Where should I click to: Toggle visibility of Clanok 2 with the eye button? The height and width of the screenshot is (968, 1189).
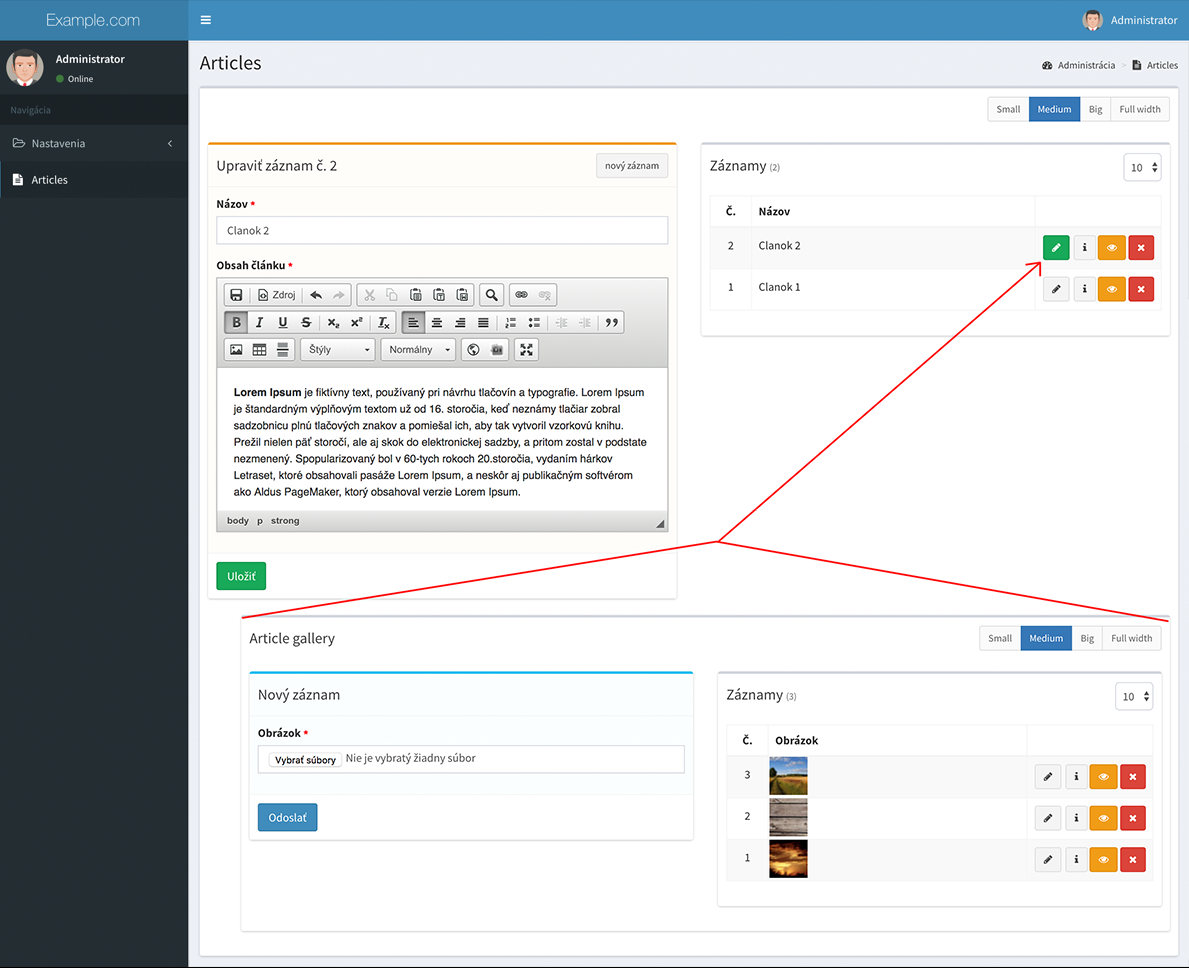click(x=1112, y=248)
